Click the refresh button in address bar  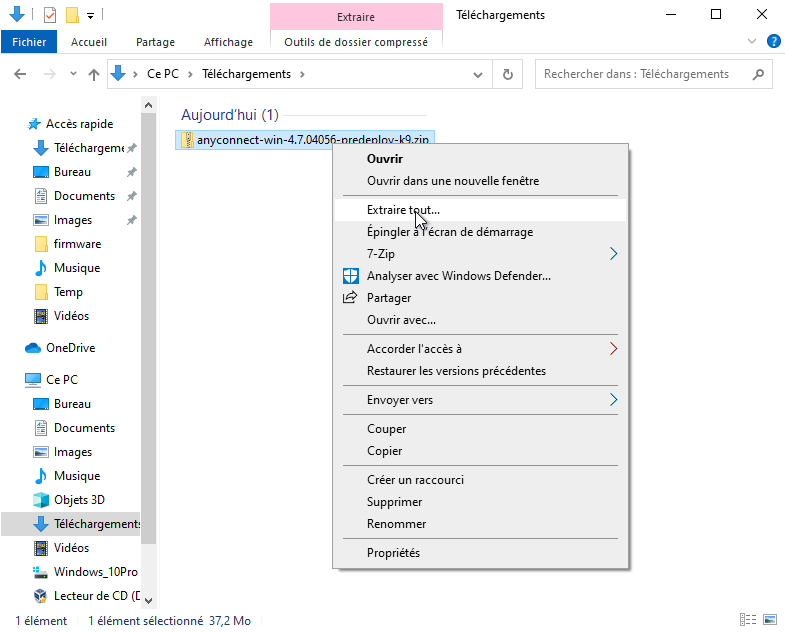point(508,74)
